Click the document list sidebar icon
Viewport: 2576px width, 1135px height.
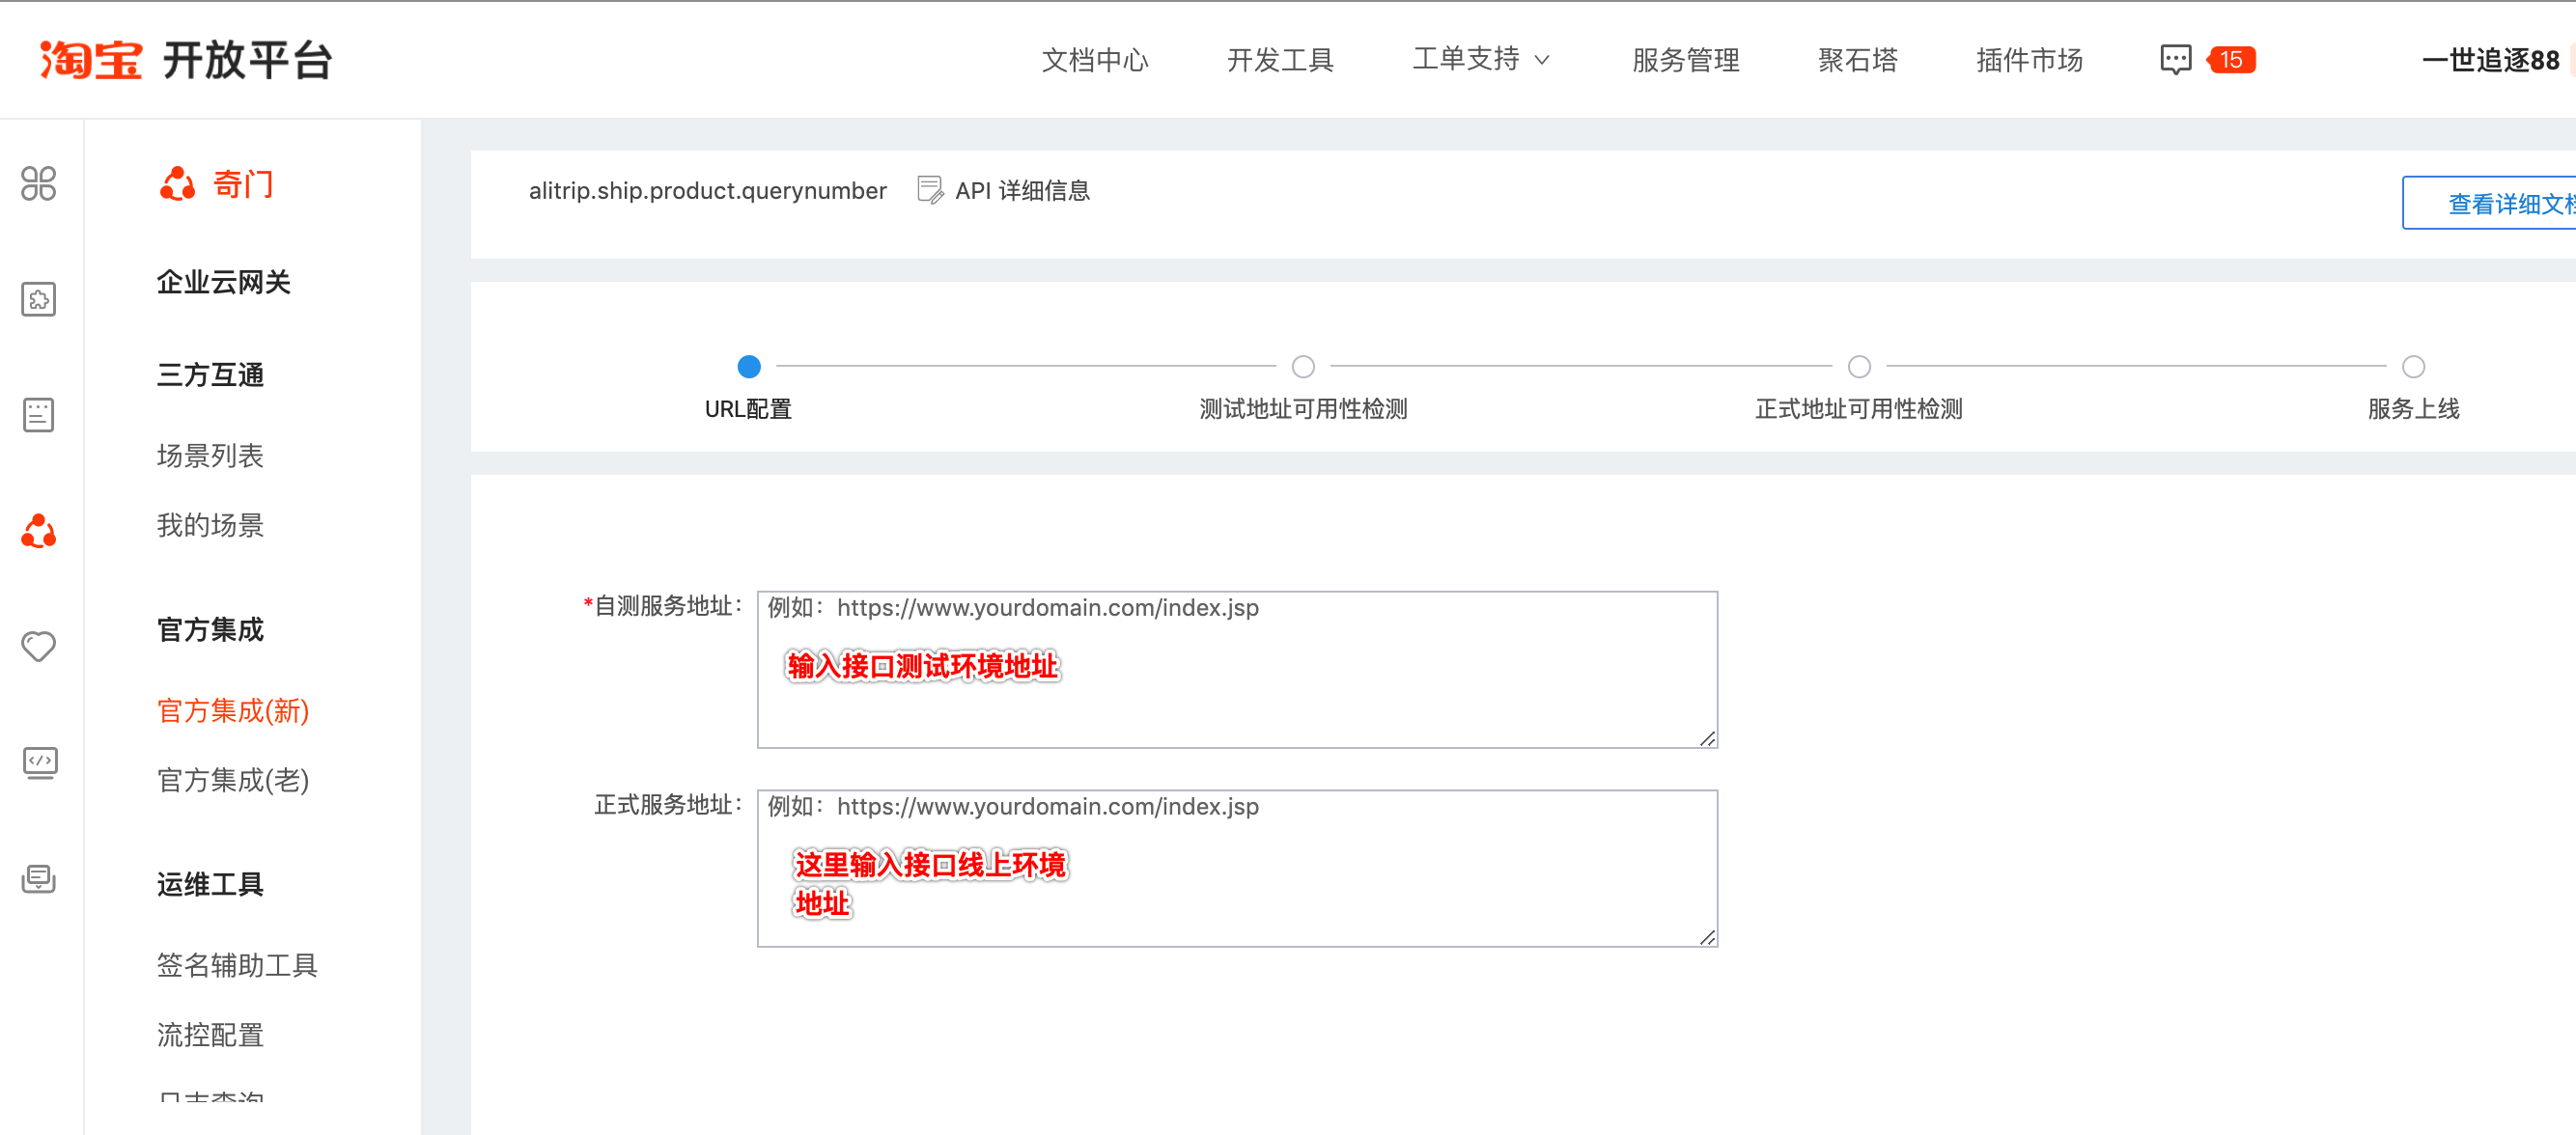(x=39, y=414)
